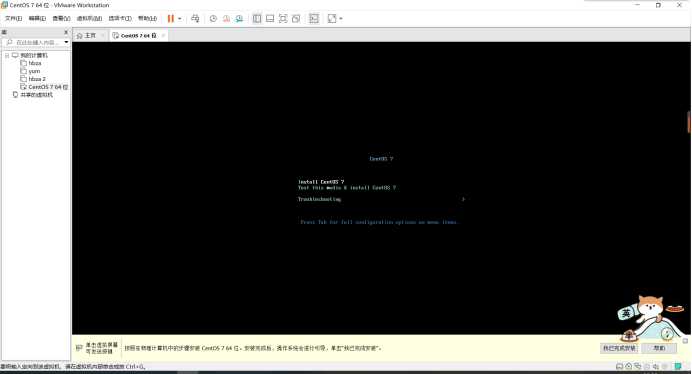The image size is (692, 374).
Task: Open the Snapshot manager icon
Action: 239,18
